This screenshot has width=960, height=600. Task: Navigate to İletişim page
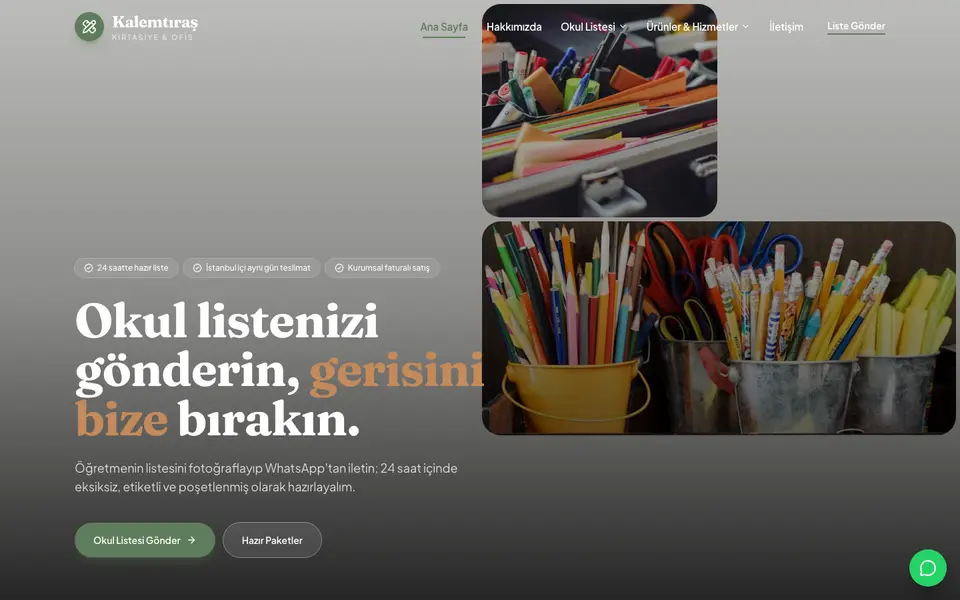(x=786, y=27)
